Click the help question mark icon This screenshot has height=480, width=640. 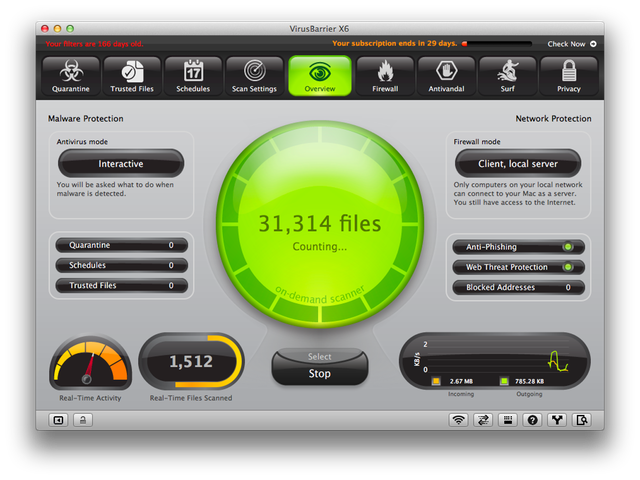(532, 420)
